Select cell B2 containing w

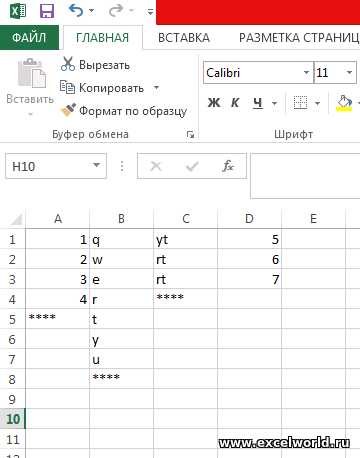click(x=122, y=259)
